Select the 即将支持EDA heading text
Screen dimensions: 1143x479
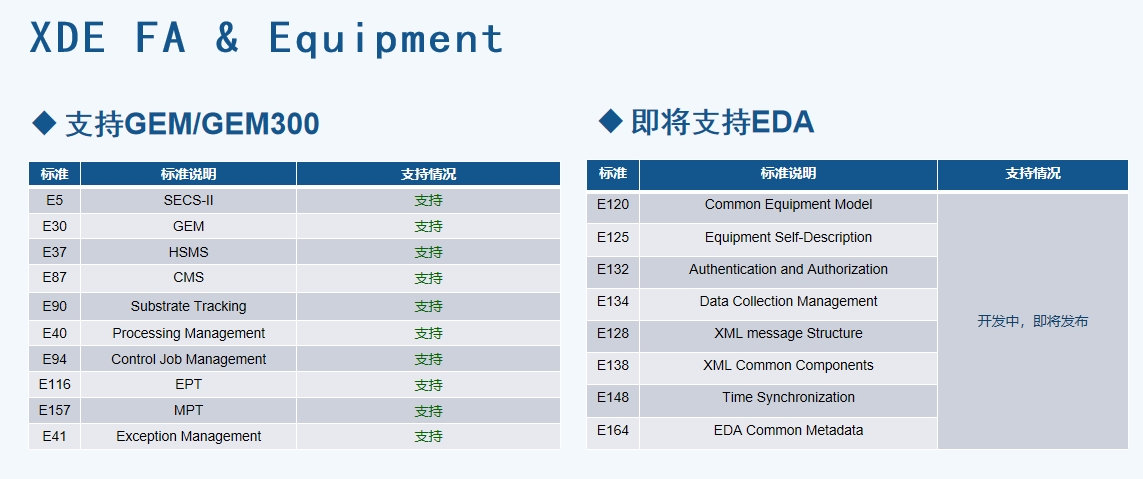pos(722,123)
